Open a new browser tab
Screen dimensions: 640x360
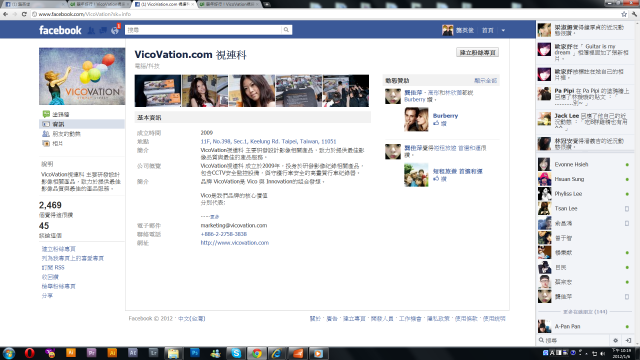267,4
